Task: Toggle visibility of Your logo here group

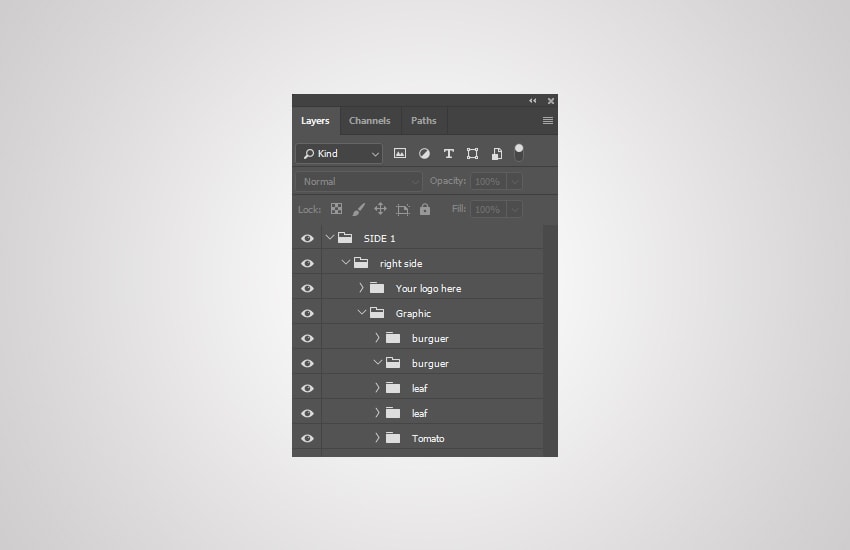Action: [x=307, y=288]
